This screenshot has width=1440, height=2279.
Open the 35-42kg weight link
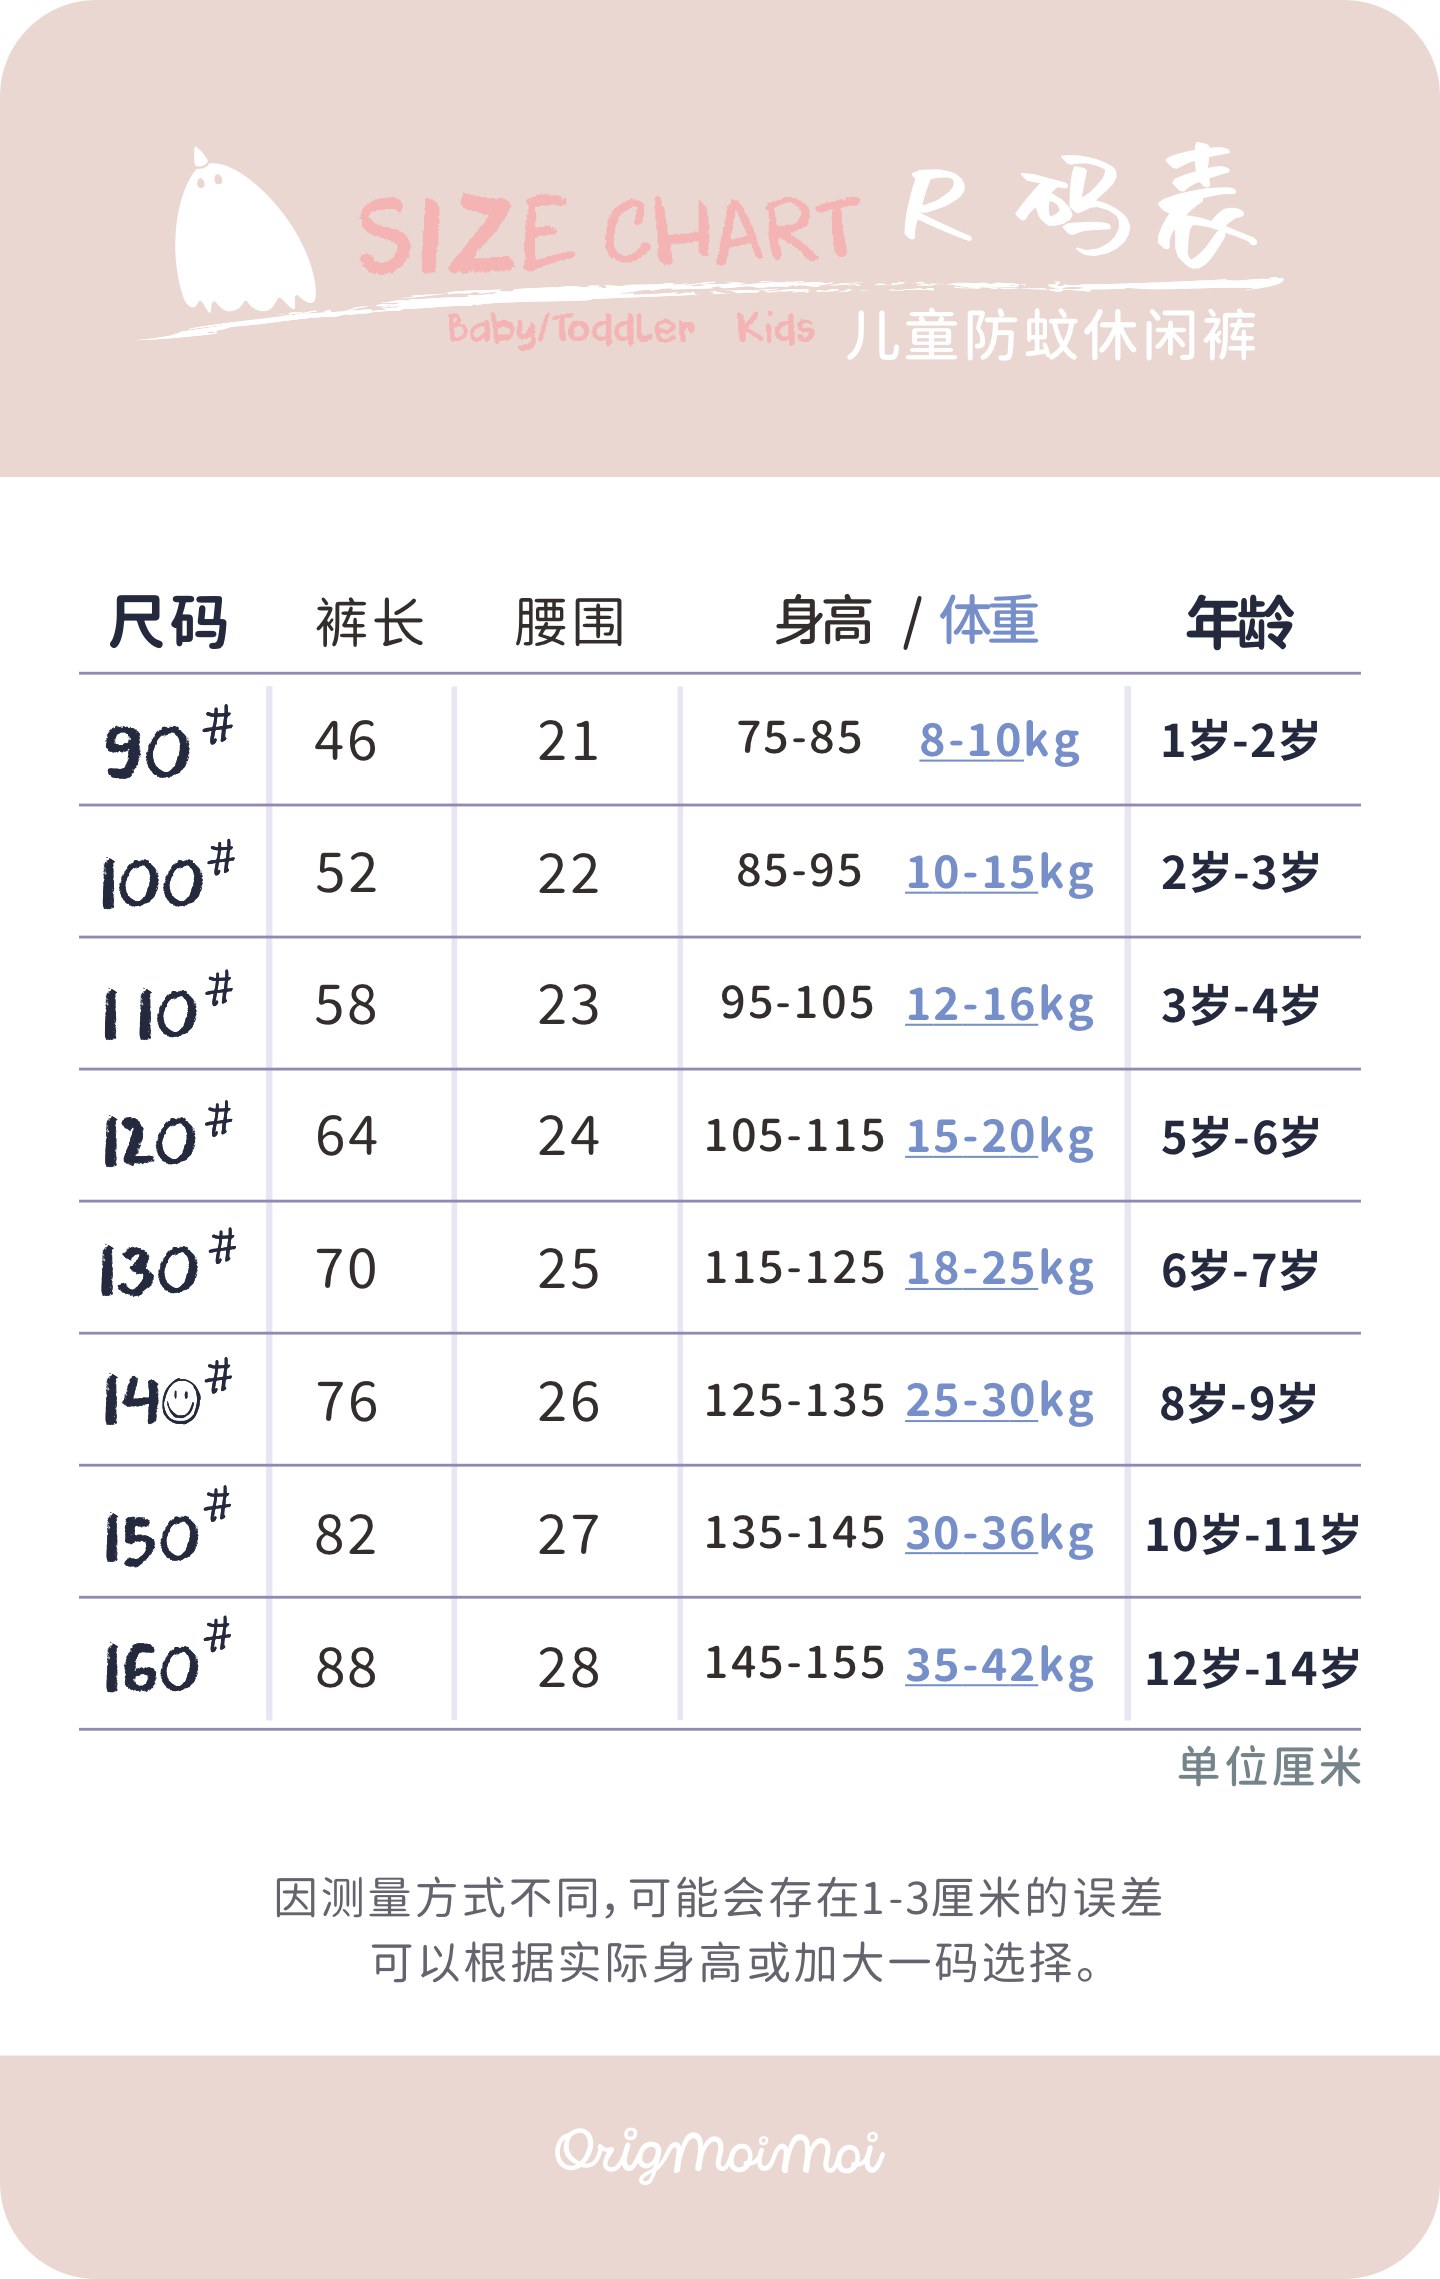(998, 1665)
